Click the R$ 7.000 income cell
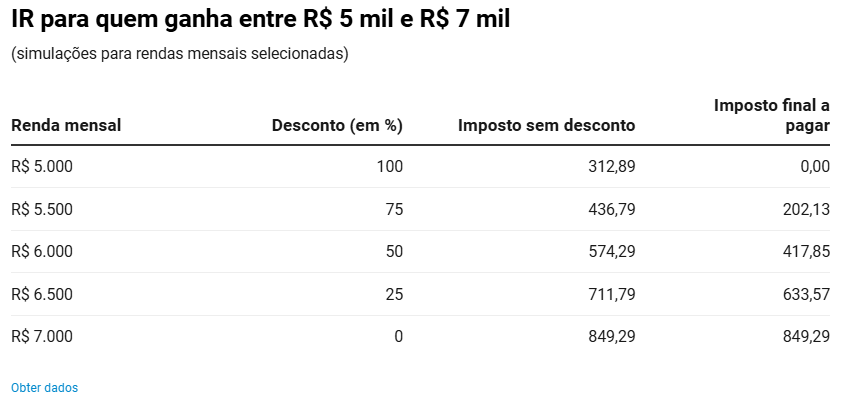Screen dimensions: 853x400 point(41,337)
